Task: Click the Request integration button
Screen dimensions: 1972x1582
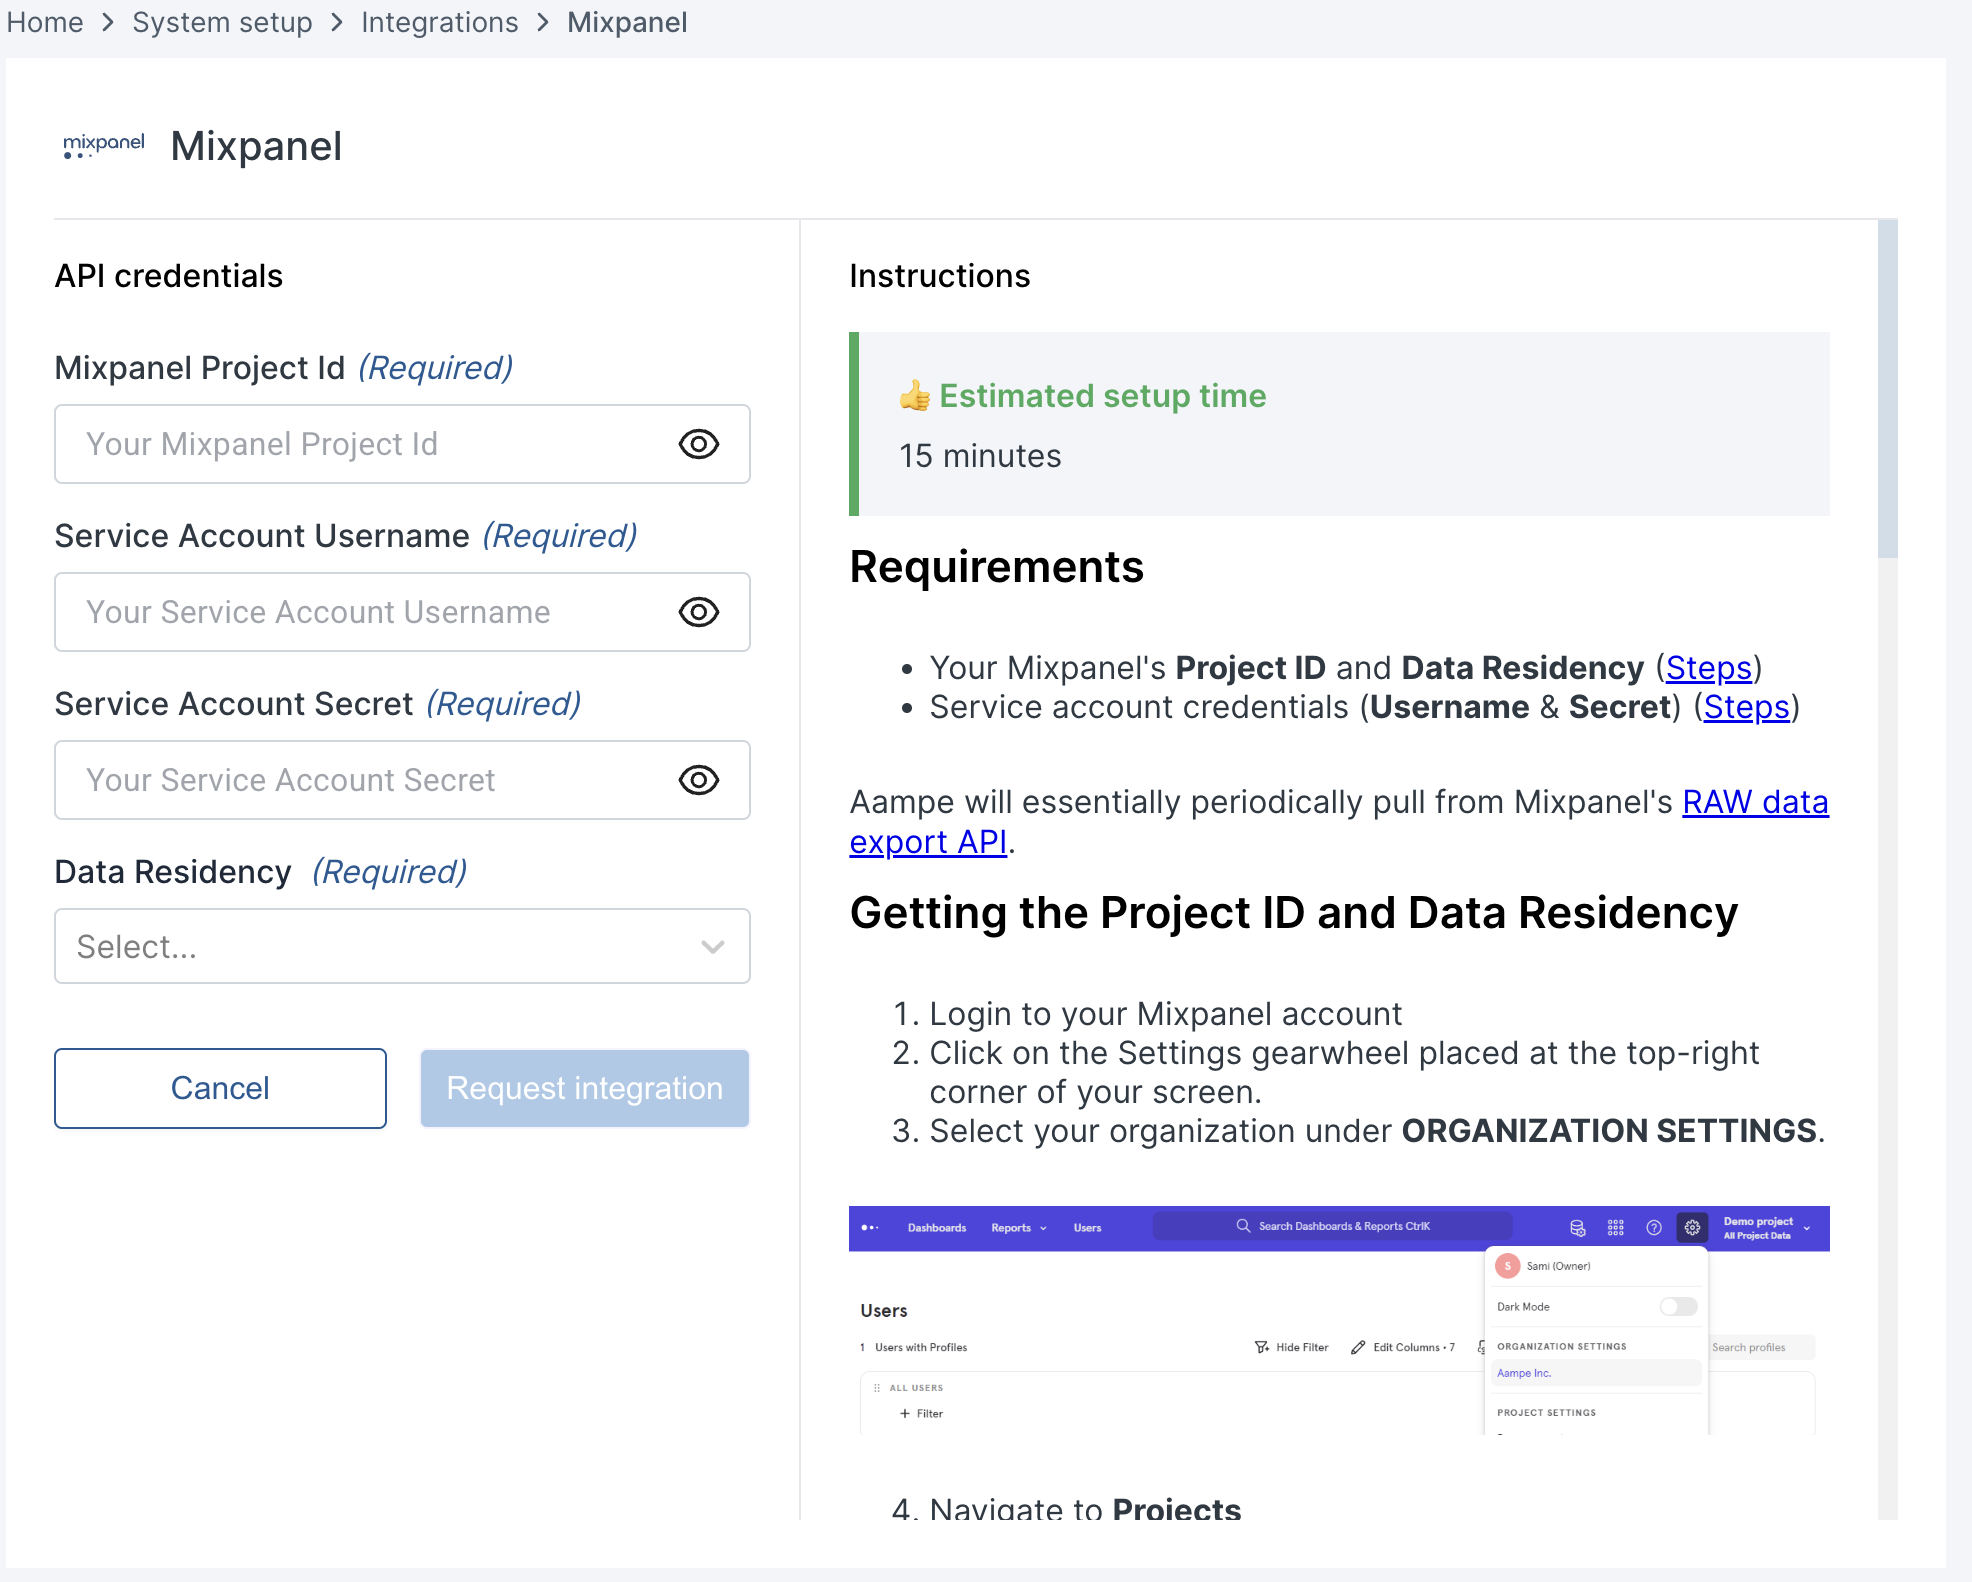Action: click(x=584, y=1088)
